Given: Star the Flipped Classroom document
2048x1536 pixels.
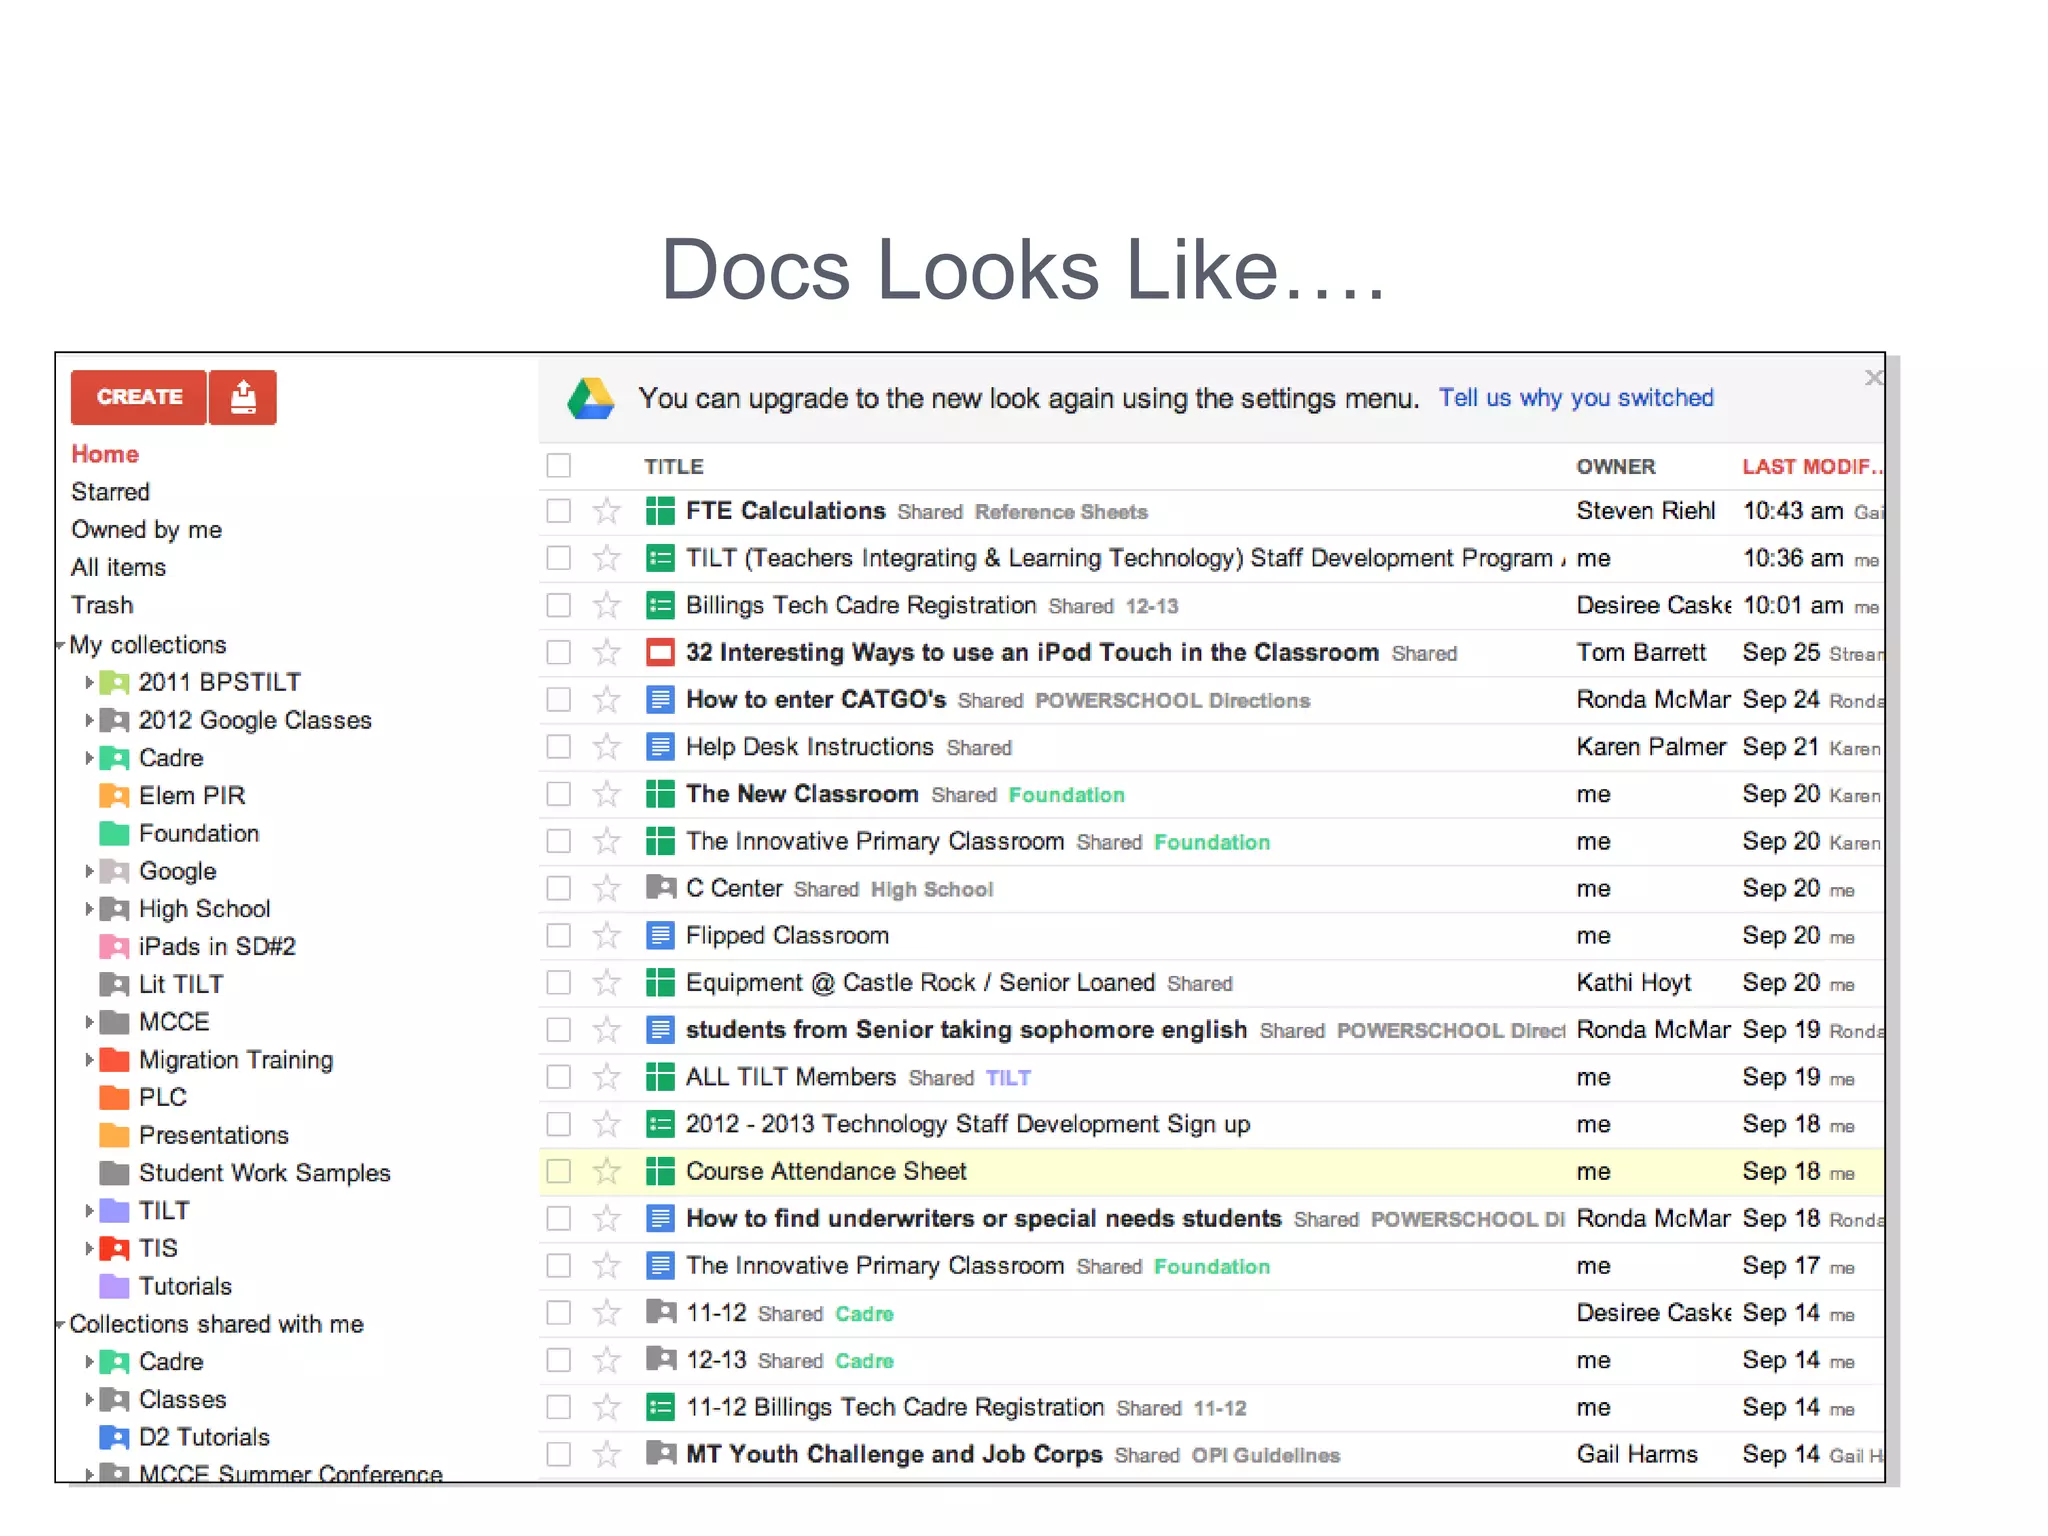Looking at the screenshot, I should tap(606, 936).
